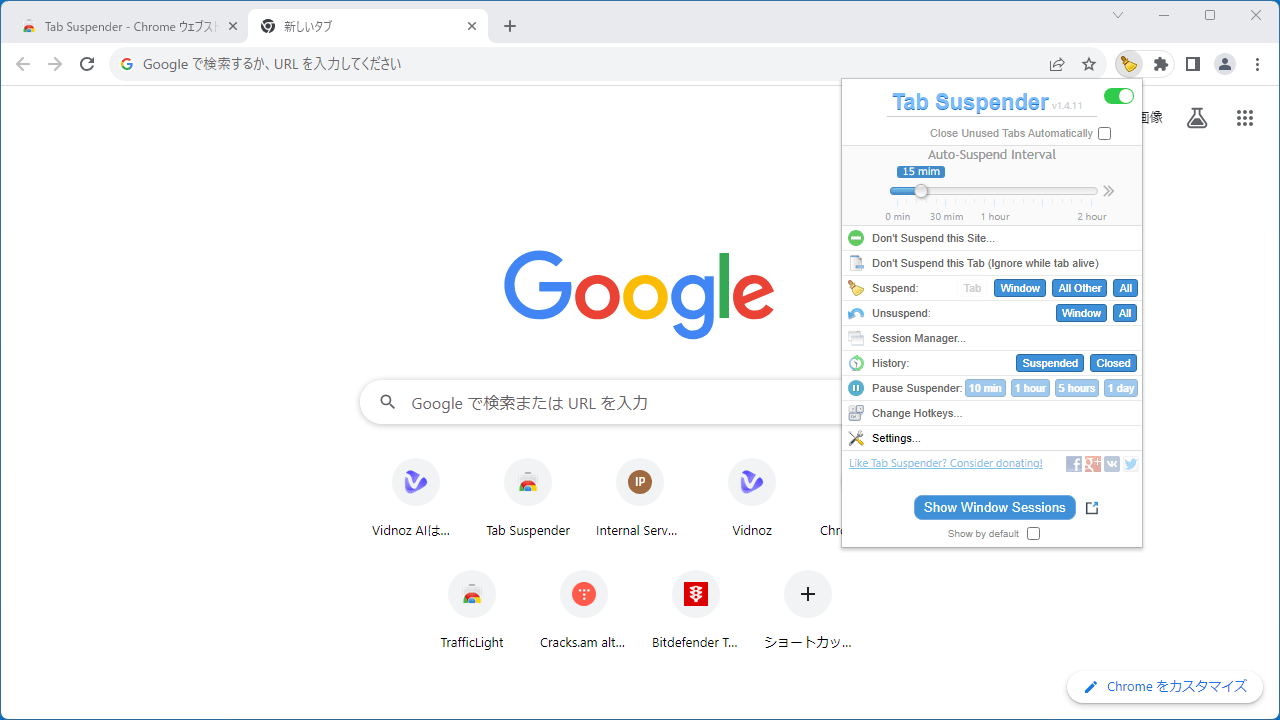
Task: Open the Consider donating link
Action: 946,463
